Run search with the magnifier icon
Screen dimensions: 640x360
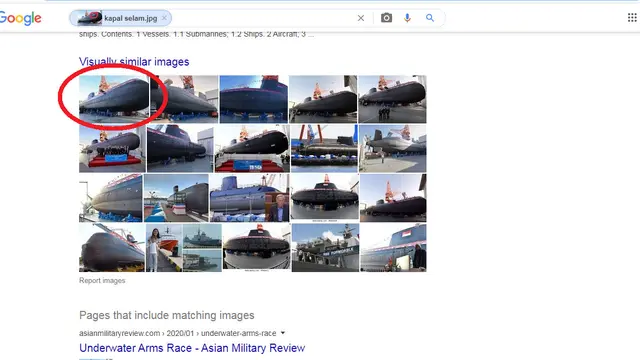(430, 18)
